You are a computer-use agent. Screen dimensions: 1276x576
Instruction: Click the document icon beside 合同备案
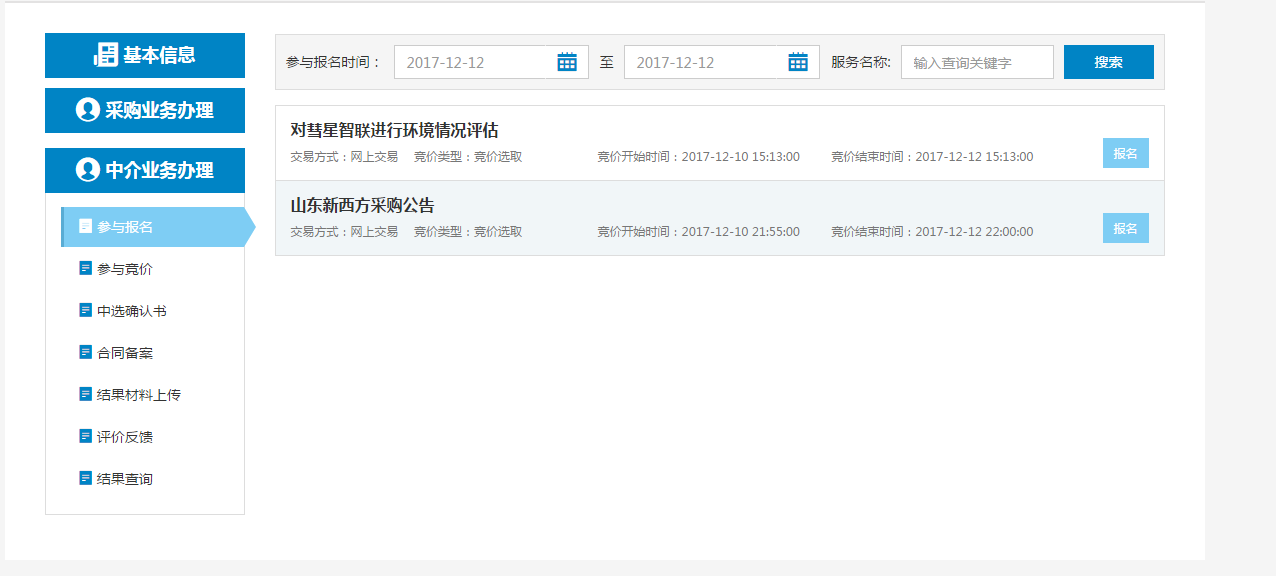pyautogui.click(x=85, y=352)
